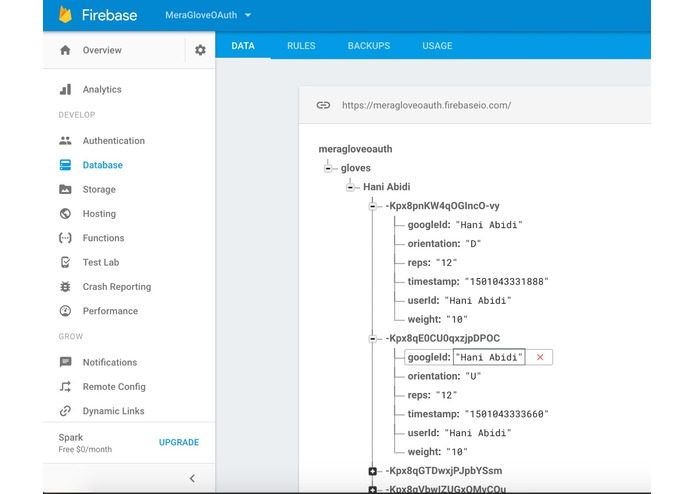The width and height of the screenshot is (695, 494).
Task: Click the Test Lab checklist icon
Action: (65, 262)
